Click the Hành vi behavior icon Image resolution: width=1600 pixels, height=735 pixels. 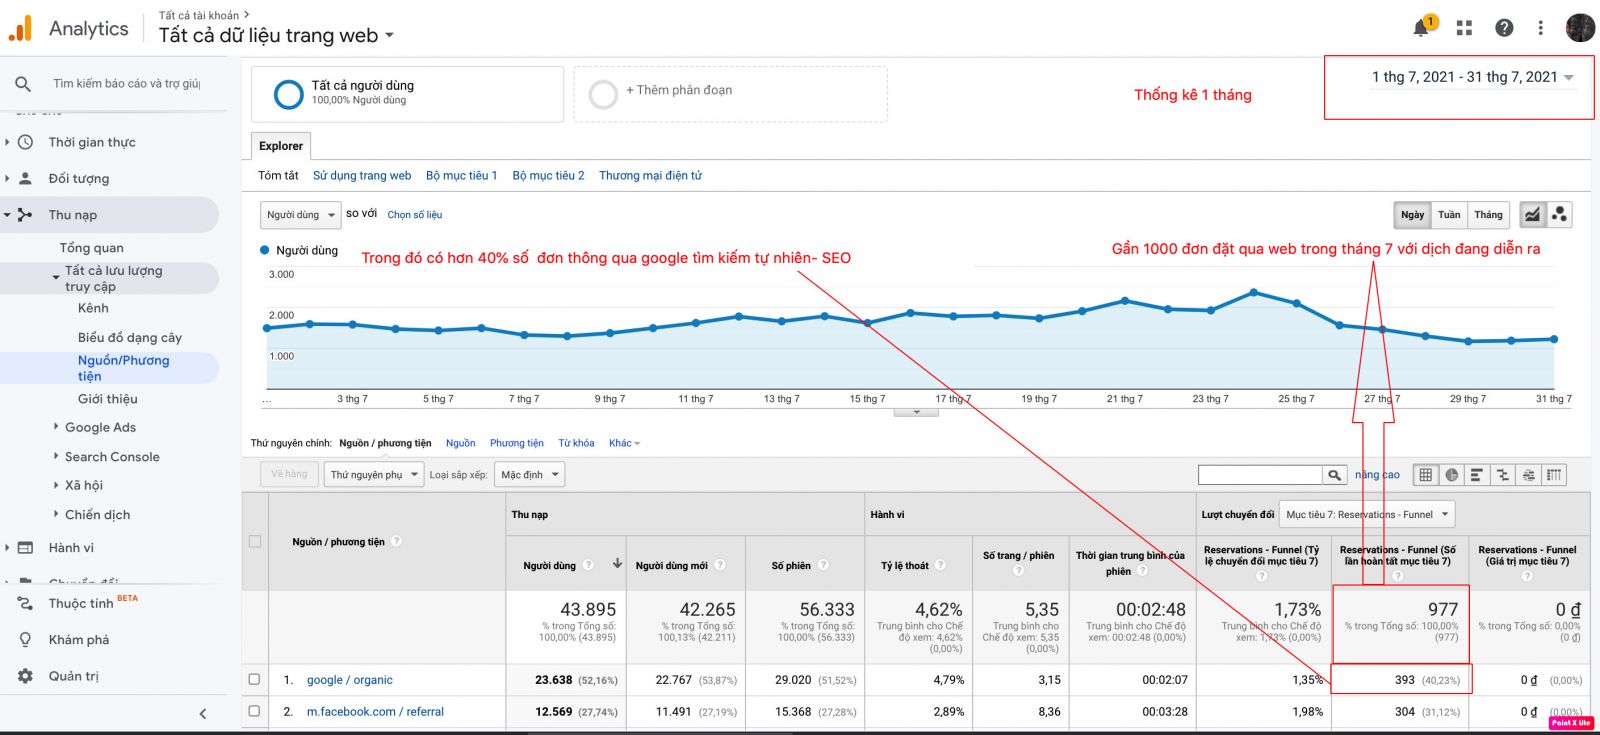(26, 548)
